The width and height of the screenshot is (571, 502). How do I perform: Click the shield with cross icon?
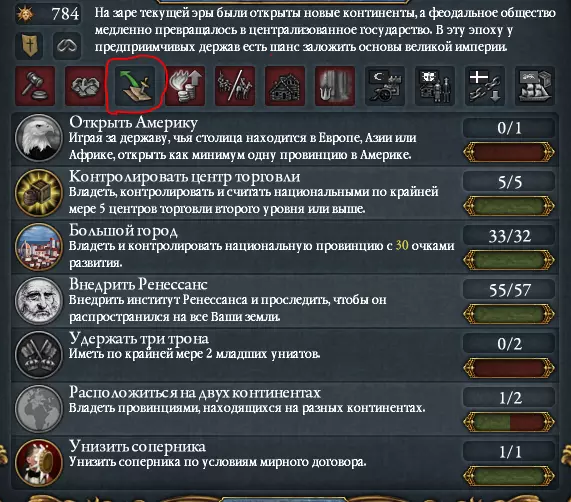(x=29, y=46)
